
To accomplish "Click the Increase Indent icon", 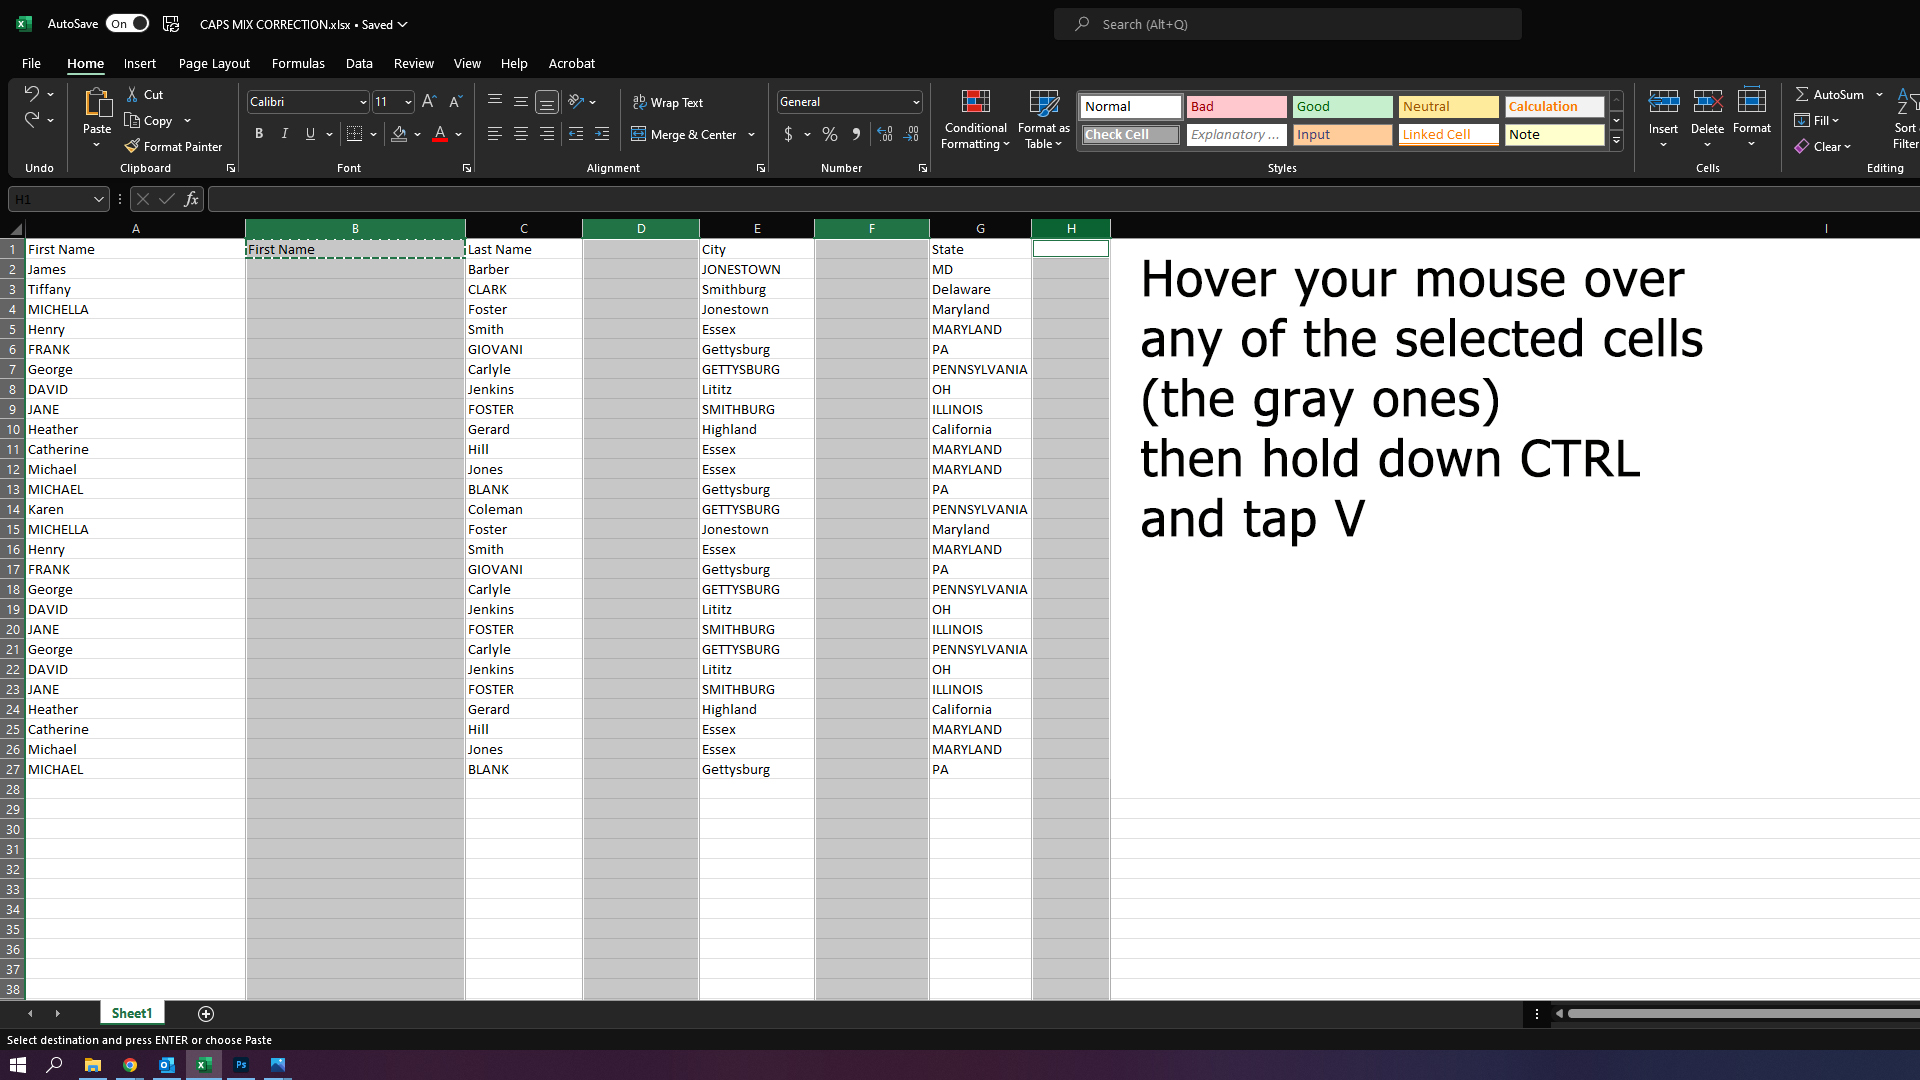I will pos(602,134).
